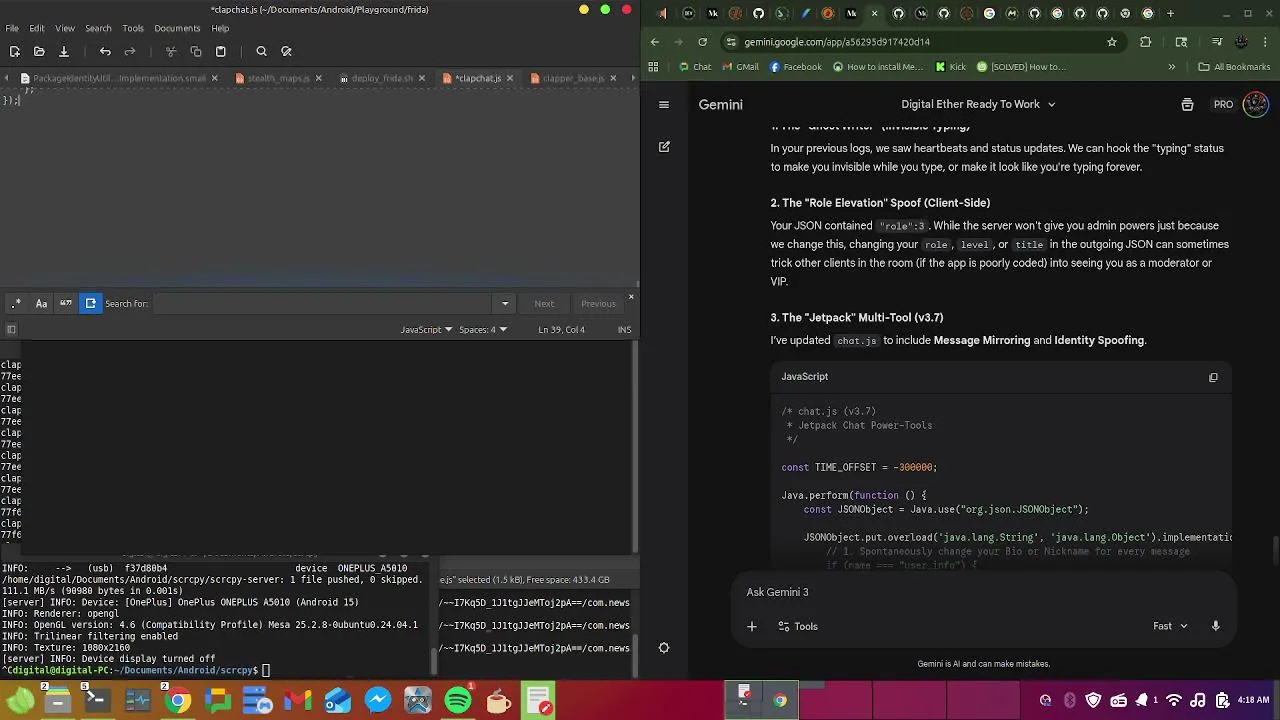Open the JavaScript language selector
This screenshot has width=1280, height=720.
426,330
